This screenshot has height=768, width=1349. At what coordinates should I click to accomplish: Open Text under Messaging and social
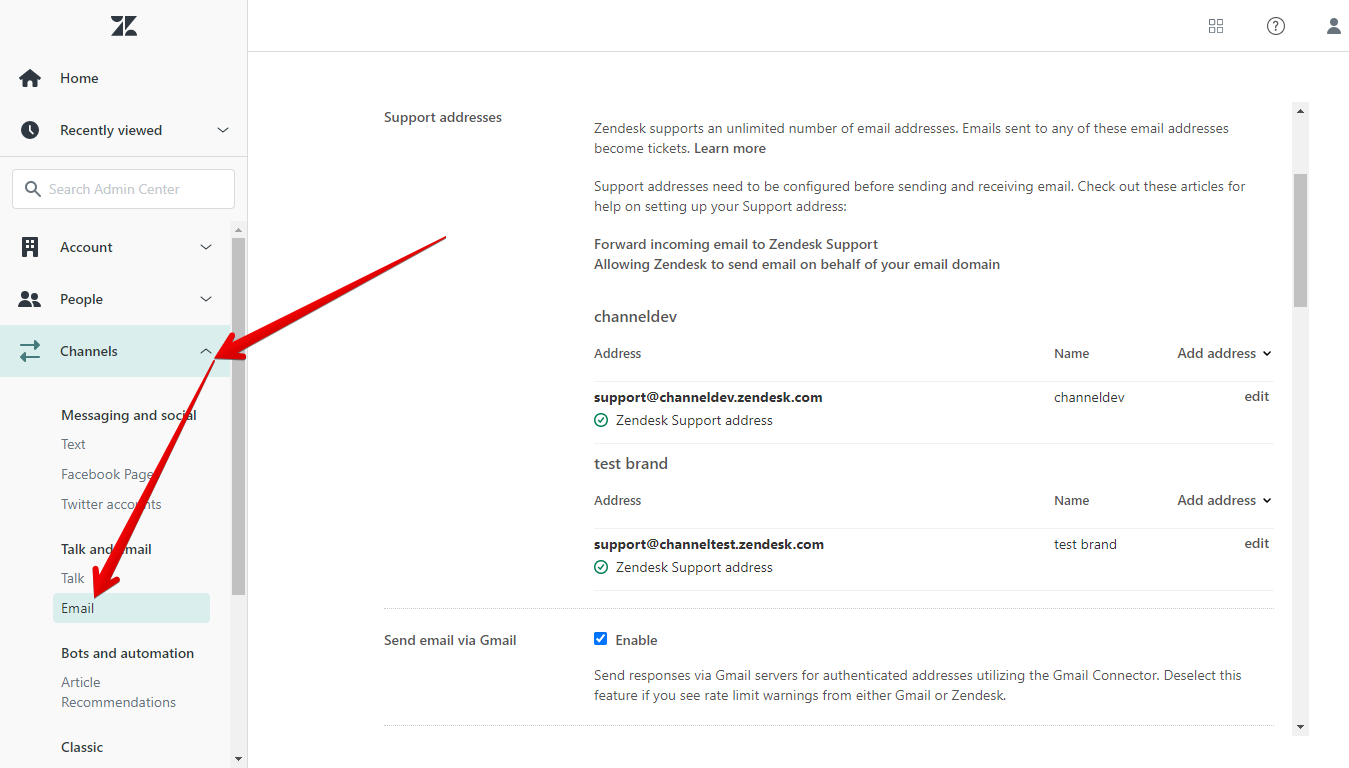click(x=73, y=444)
